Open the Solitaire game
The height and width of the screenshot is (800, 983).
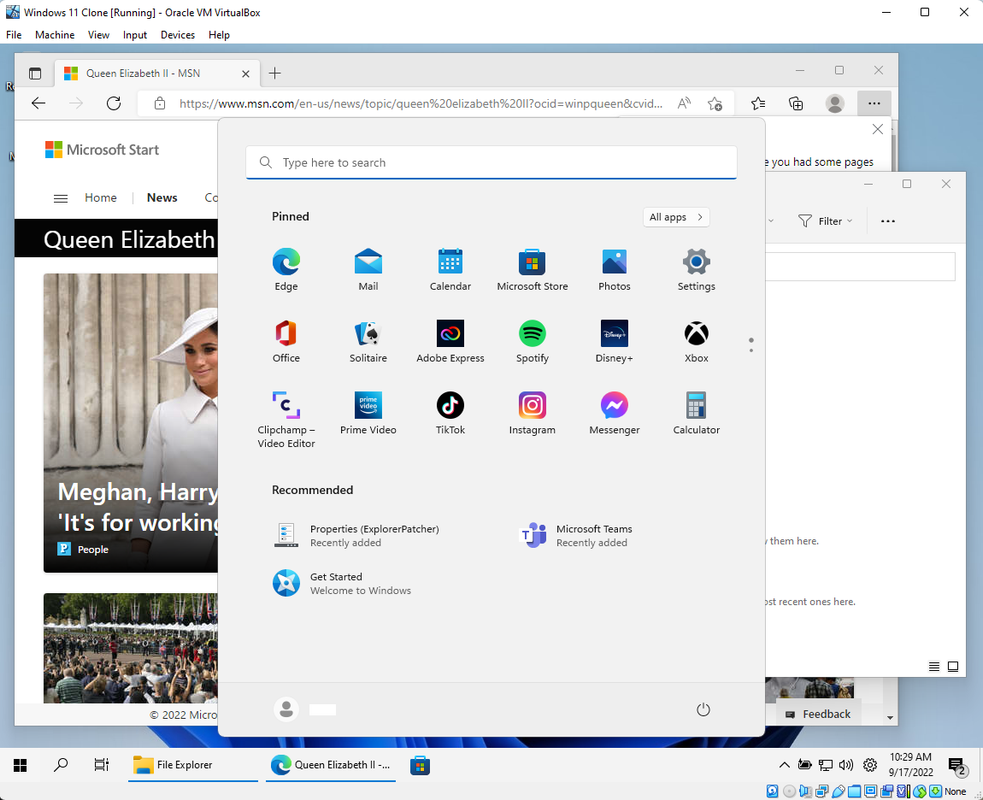coord(368,342)
